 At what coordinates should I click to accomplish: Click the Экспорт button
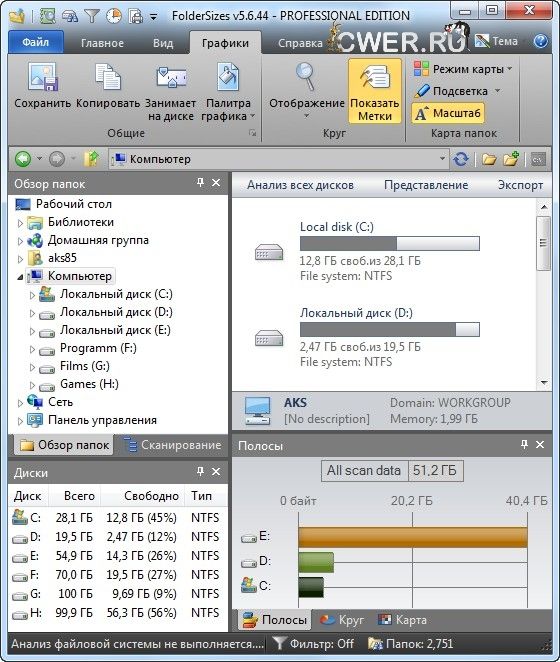coord(520,185)
